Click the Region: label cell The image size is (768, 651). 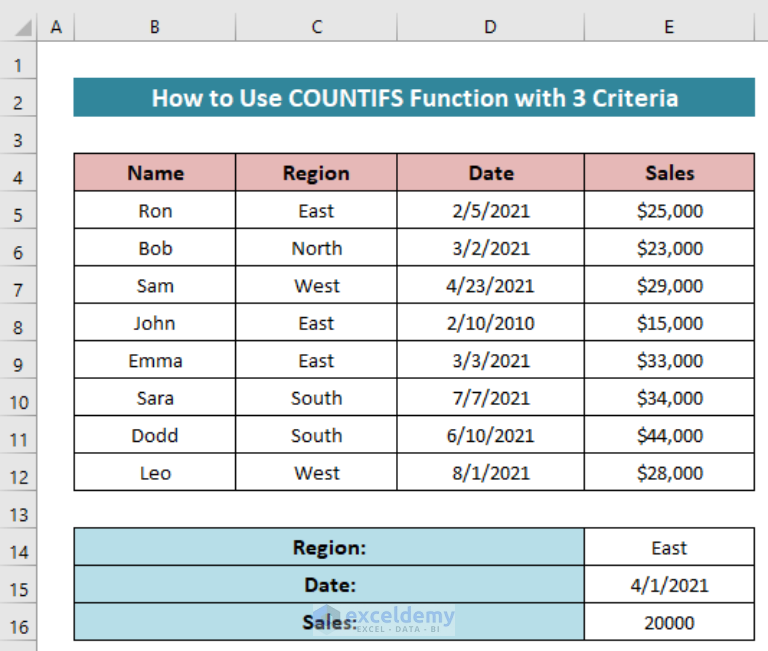click(329, 548)
